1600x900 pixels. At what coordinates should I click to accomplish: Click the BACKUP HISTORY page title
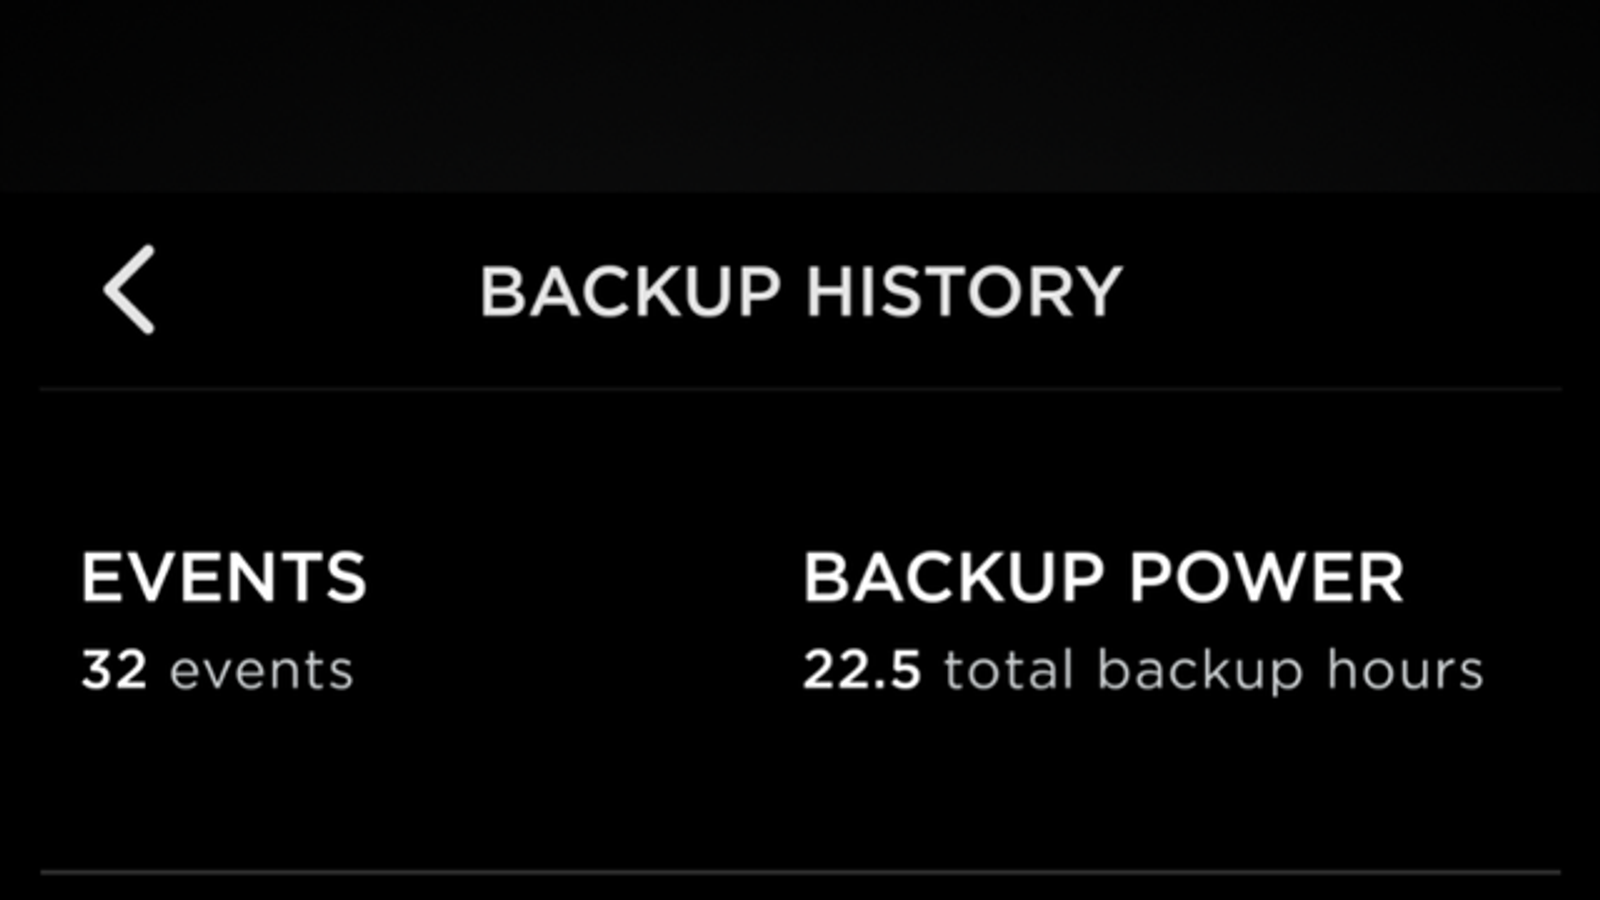click(x=800, y=292)
